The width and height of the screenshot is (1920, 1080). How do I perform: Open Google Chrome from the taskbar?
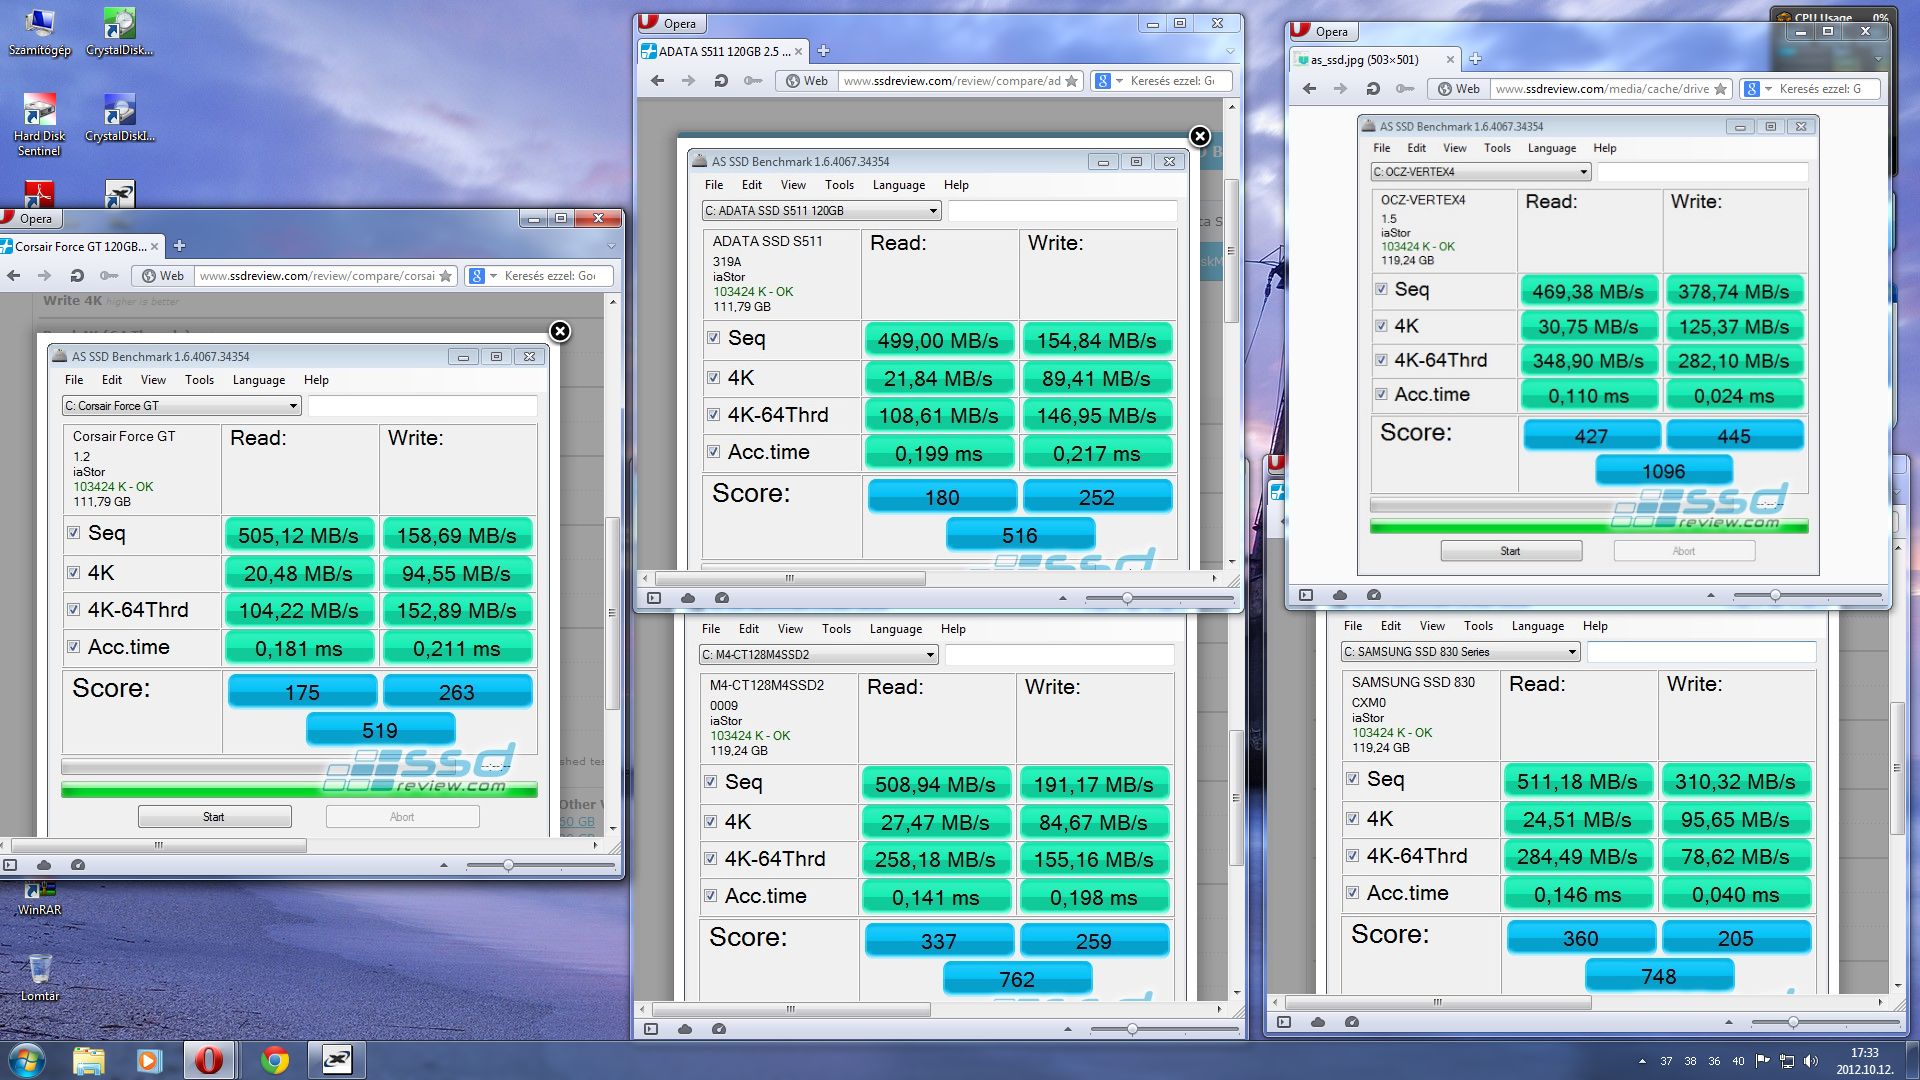pyautogui.click(x=274, y=1060)
